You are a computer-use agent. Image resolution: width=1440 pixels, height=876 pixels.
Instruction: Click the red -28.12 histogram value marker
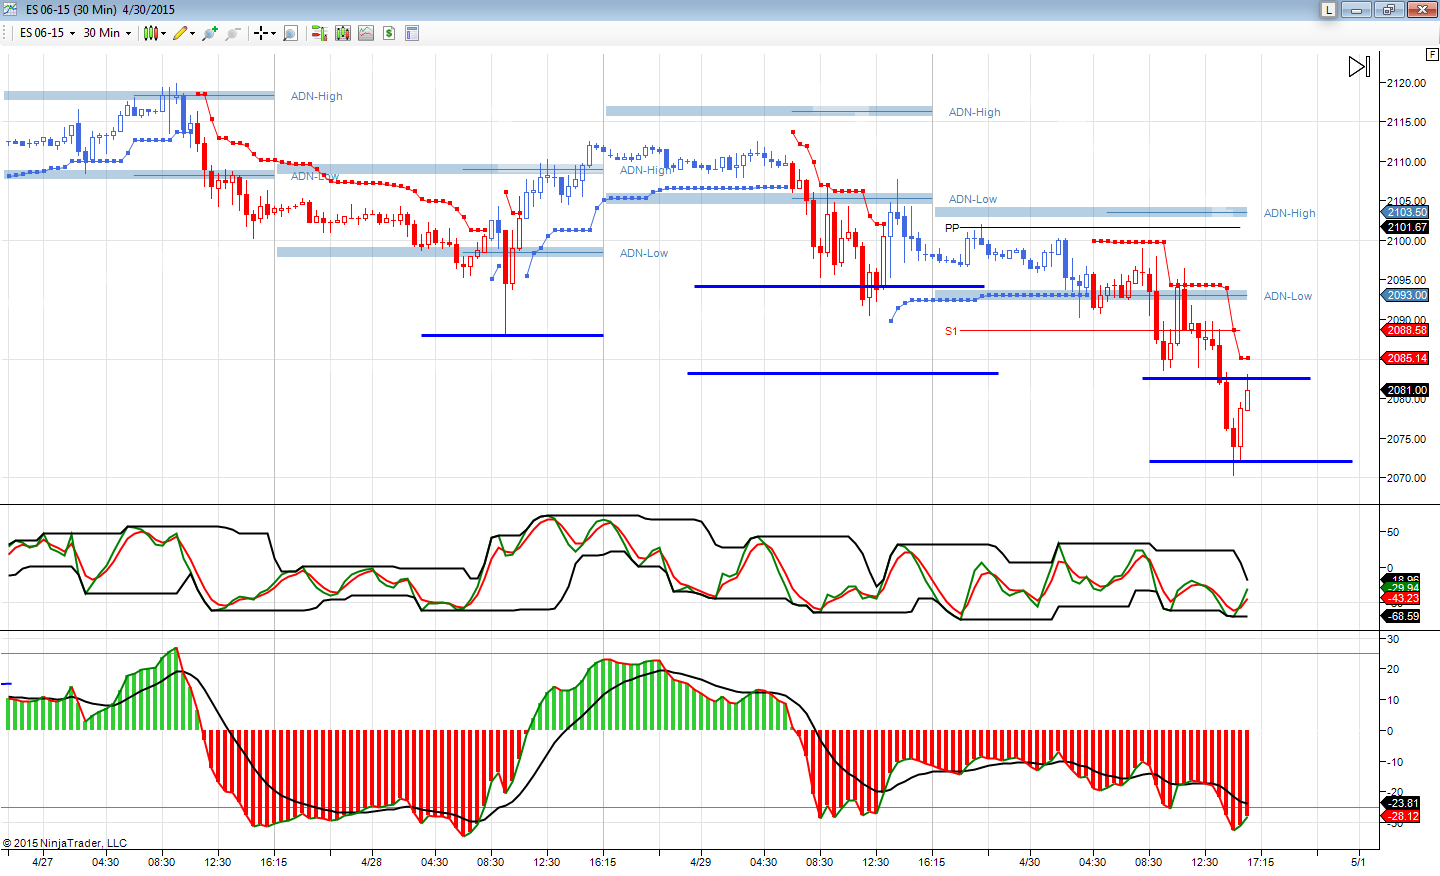(x=1402, y=816)
